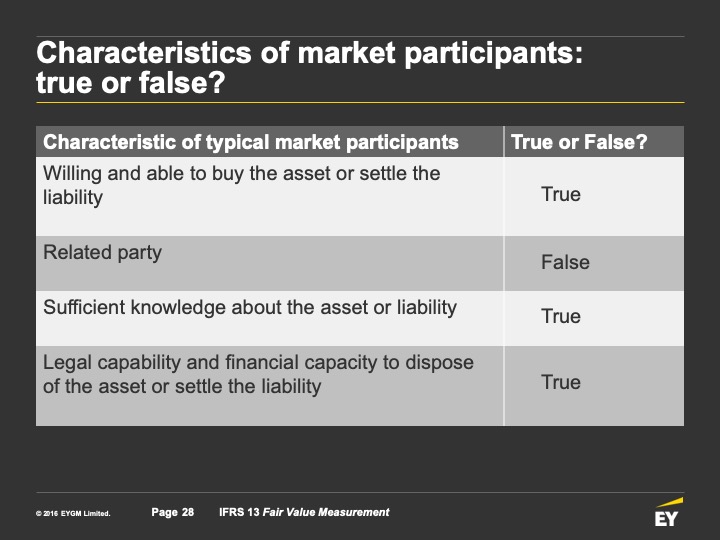Click the 'Willing and able to buy' cell
The height and width of the screenshot is (540, 720).
[x=270, y=197]
